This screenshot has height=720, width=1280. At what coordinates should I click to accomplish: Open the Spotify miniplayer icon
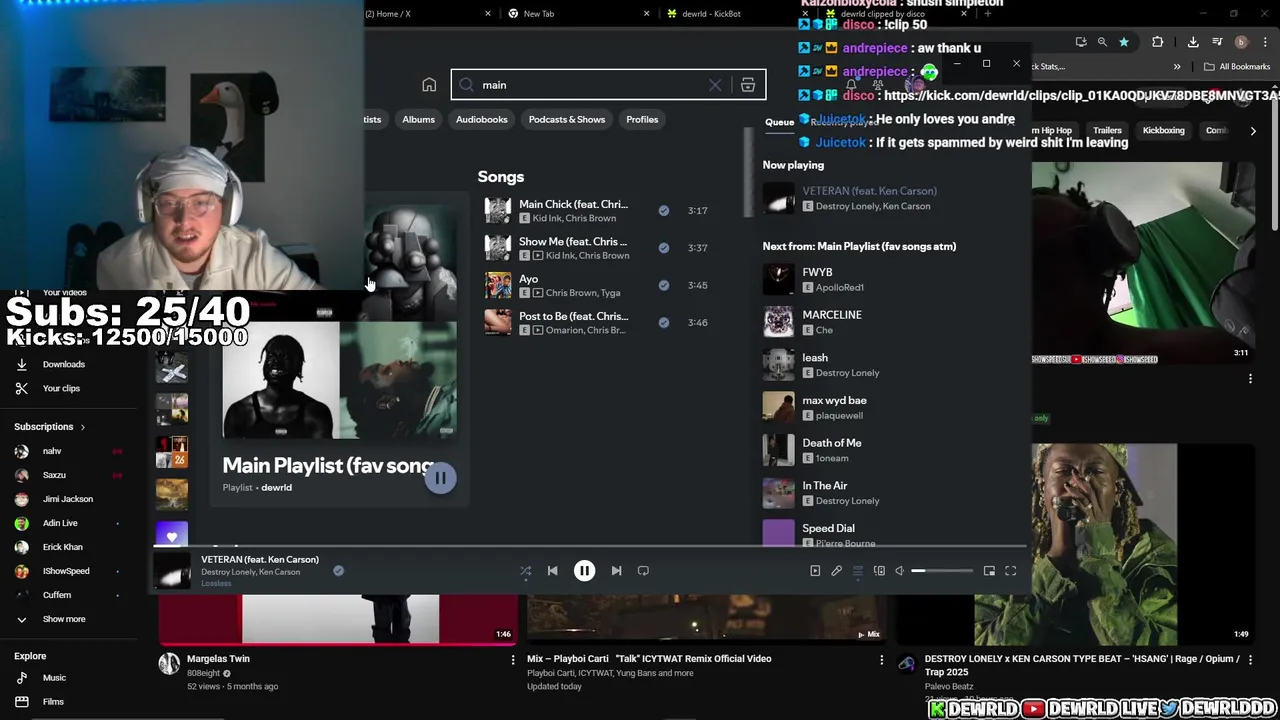coord(989,571)
